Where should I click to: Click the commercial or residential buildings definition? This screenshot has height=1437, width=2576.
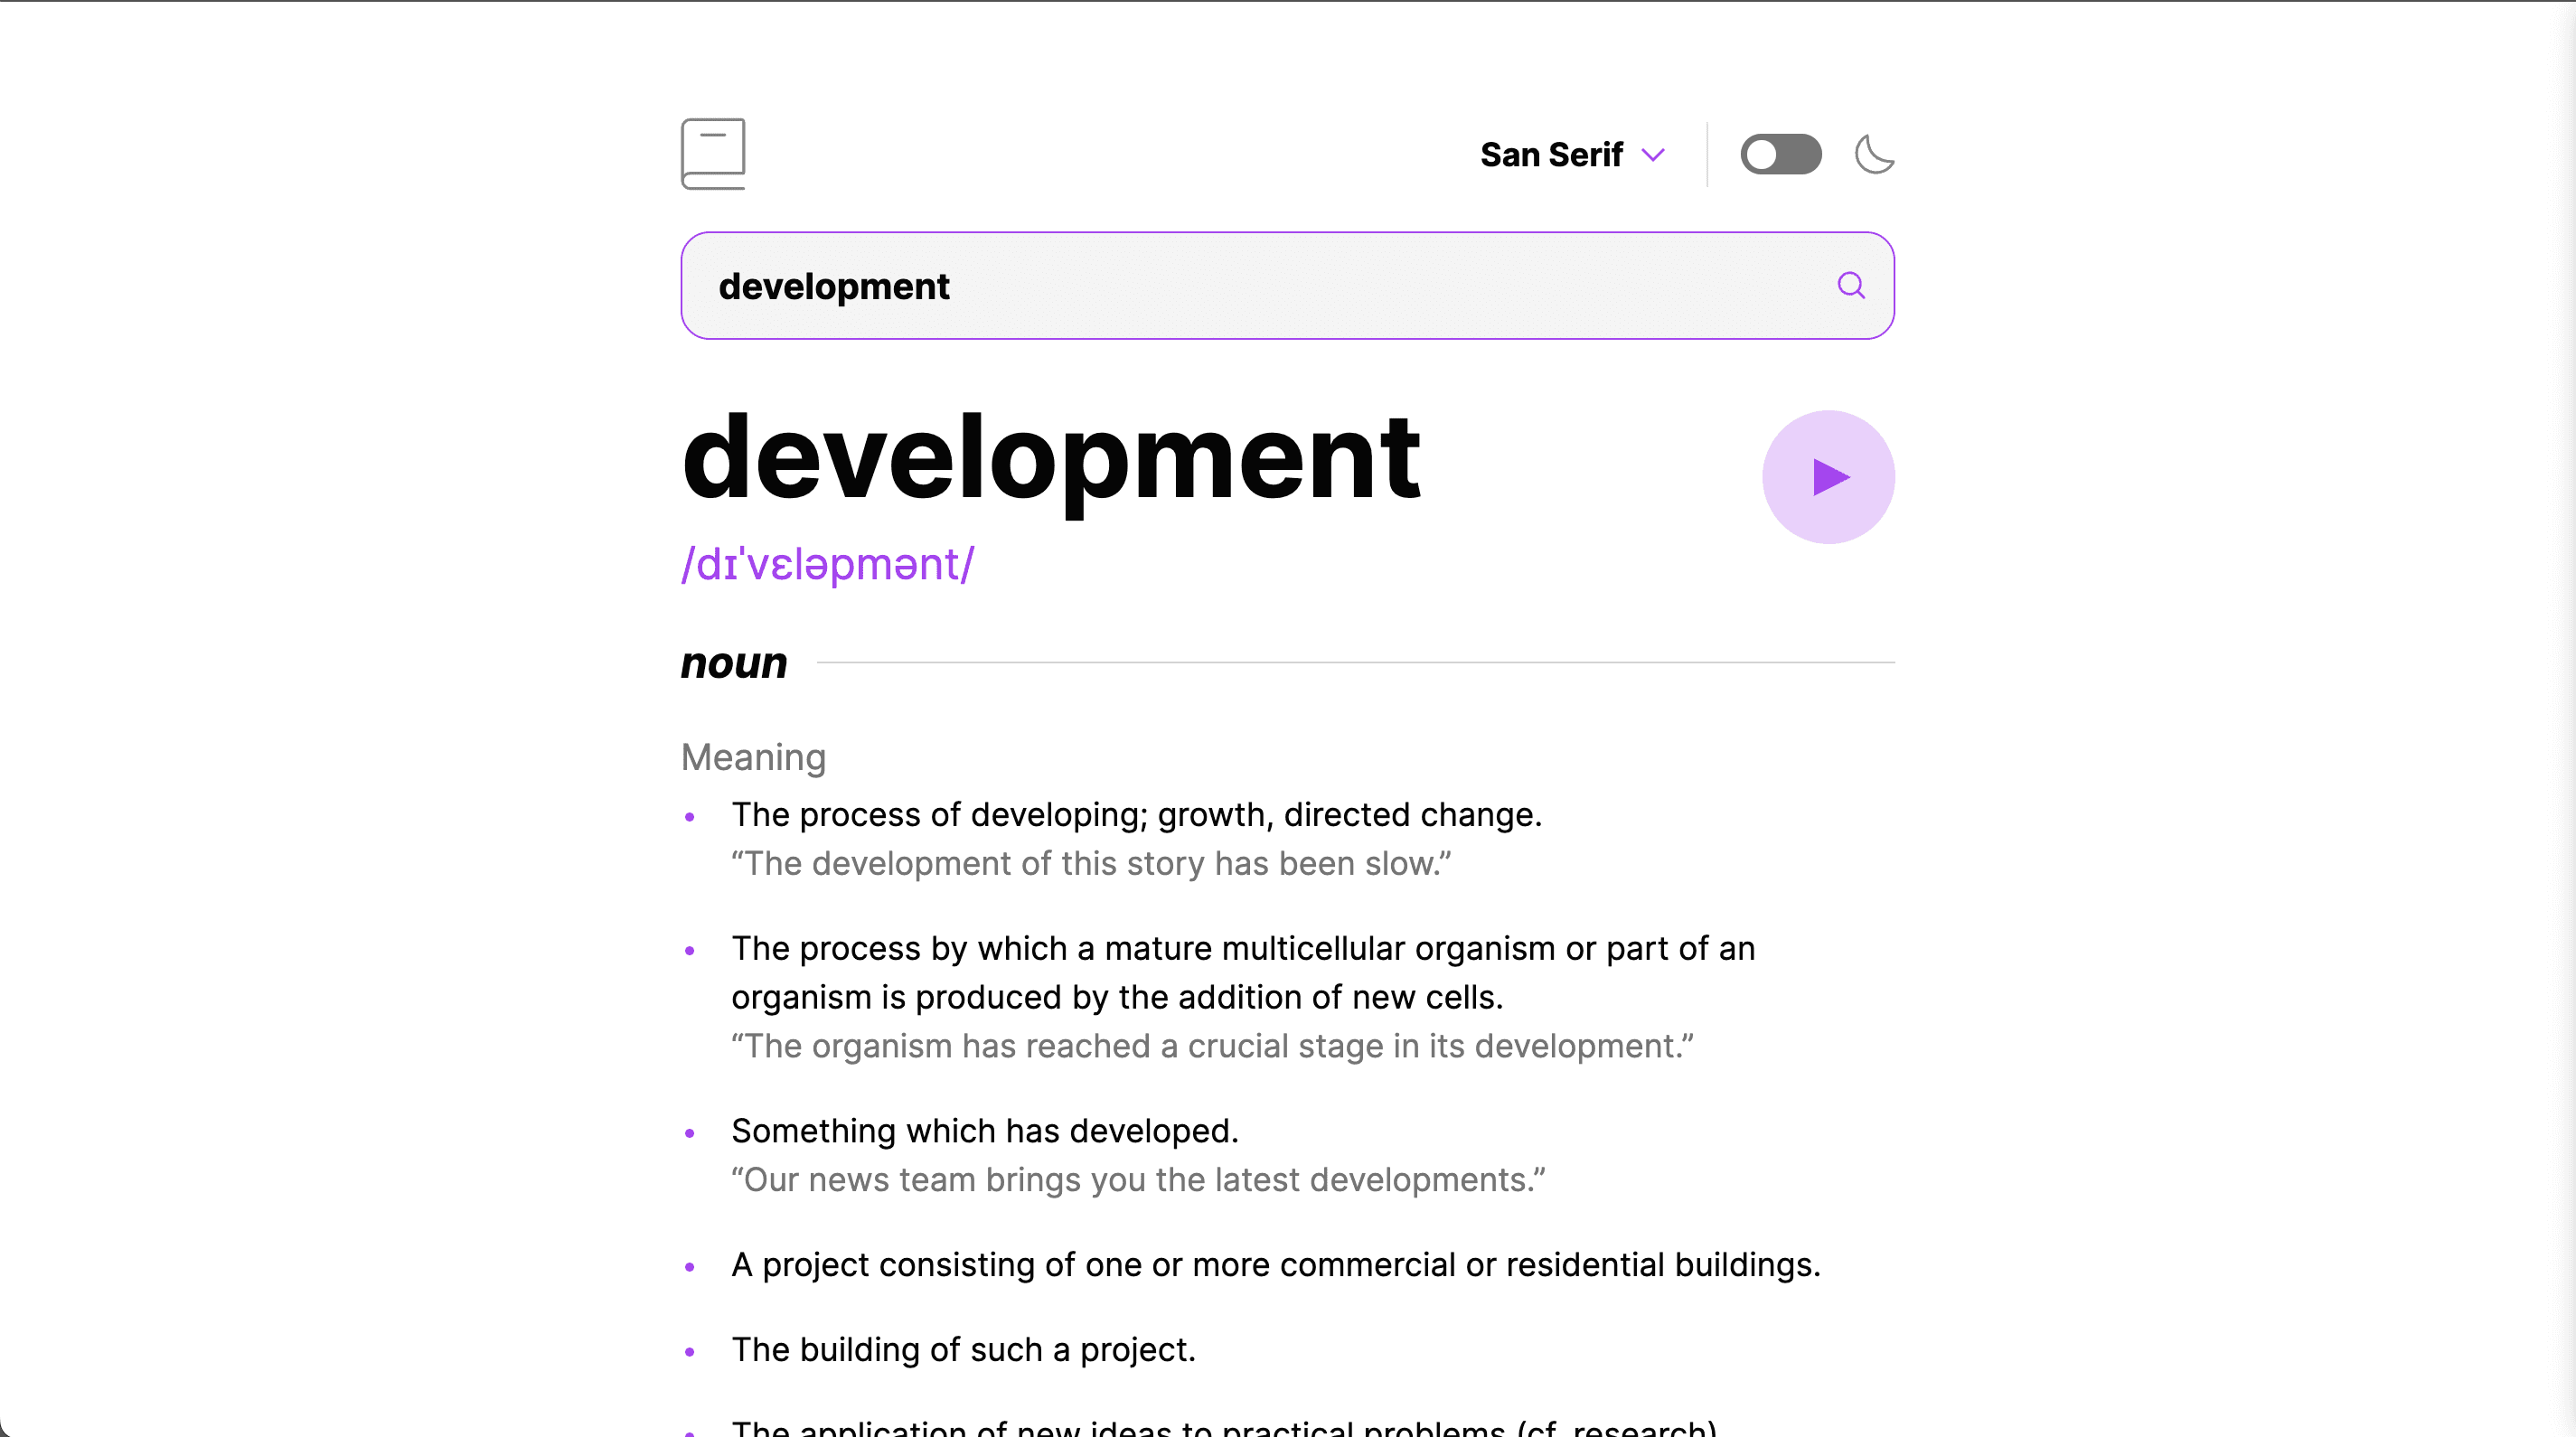[x=1275, y=1265]
